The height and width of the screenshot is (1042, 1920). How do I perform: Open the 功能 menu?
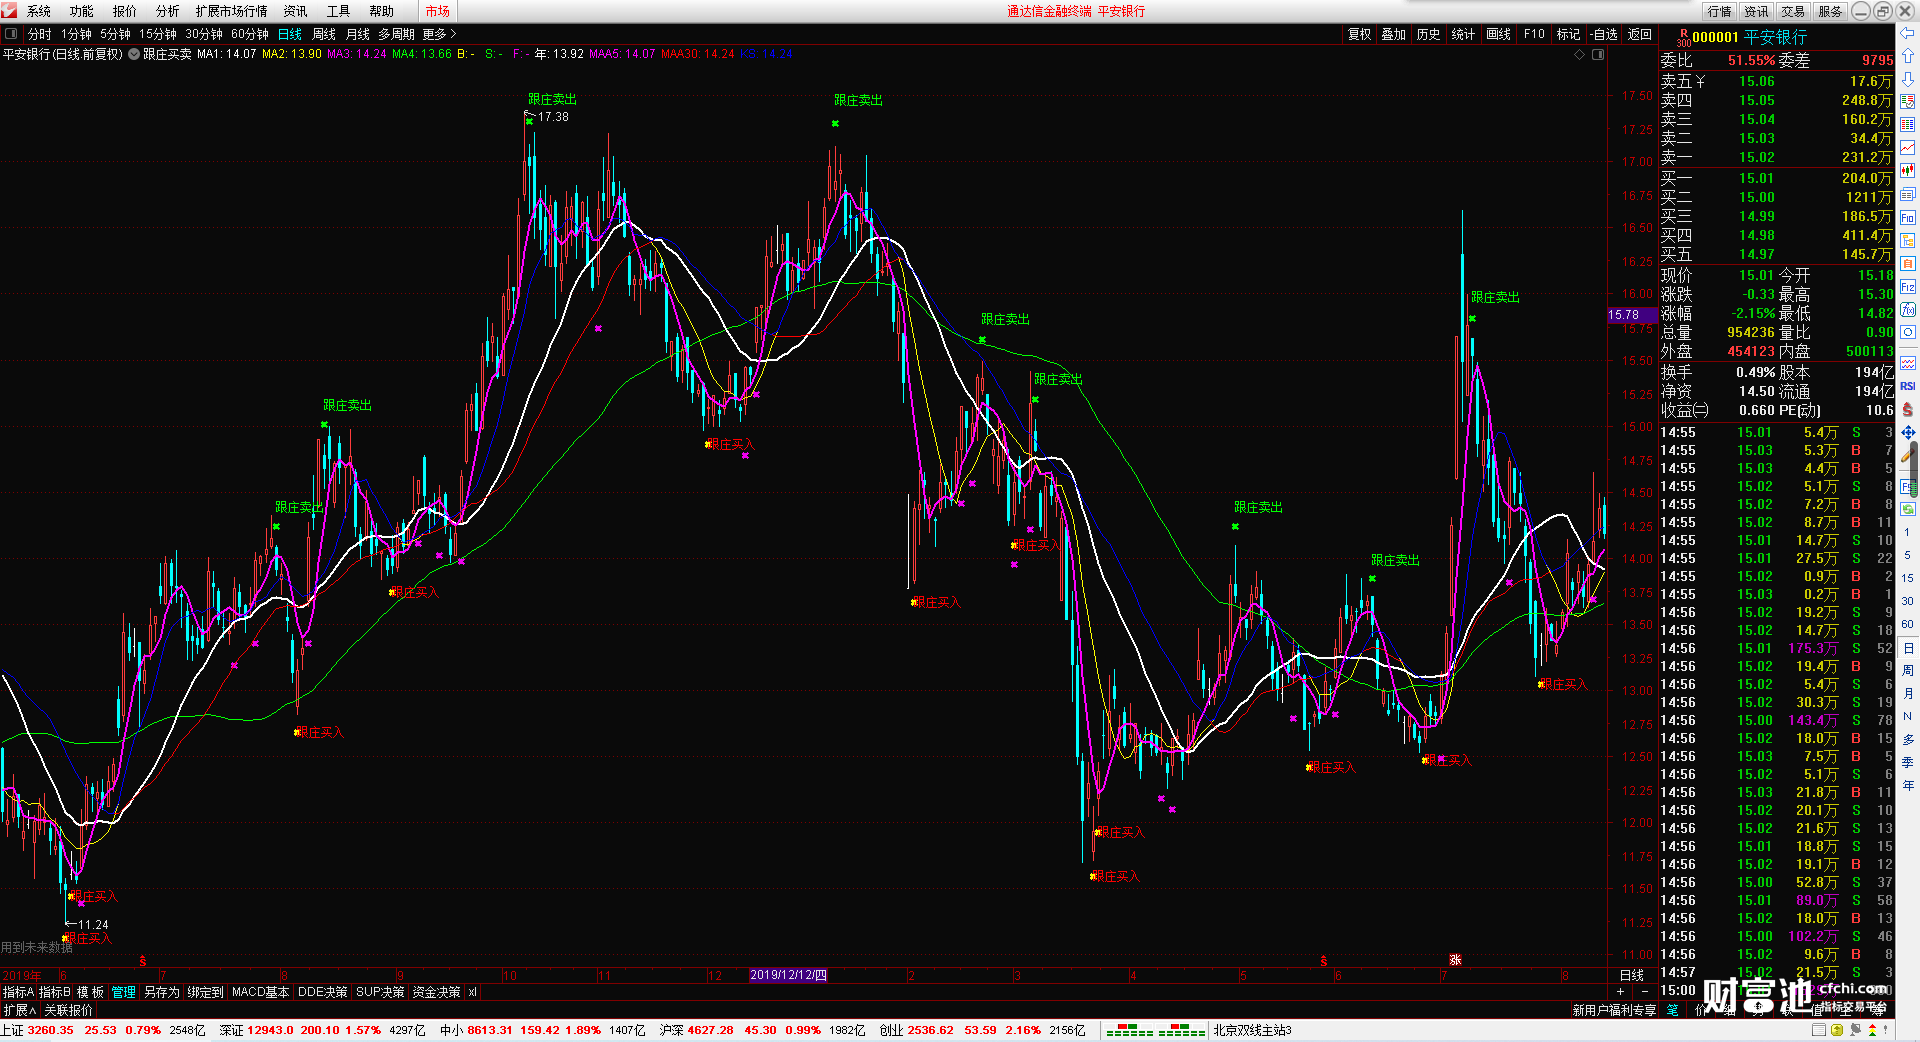(x=82, y=11)
